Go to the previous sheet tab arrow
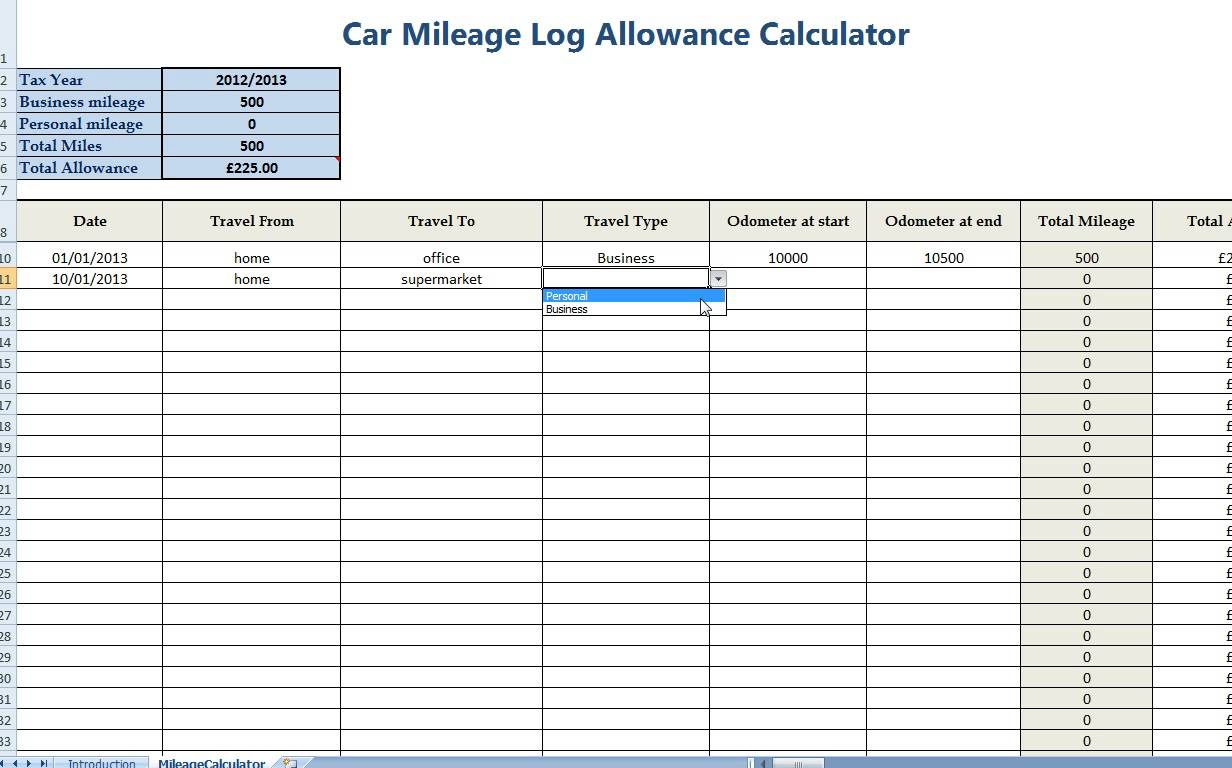 tap(17, 763)
